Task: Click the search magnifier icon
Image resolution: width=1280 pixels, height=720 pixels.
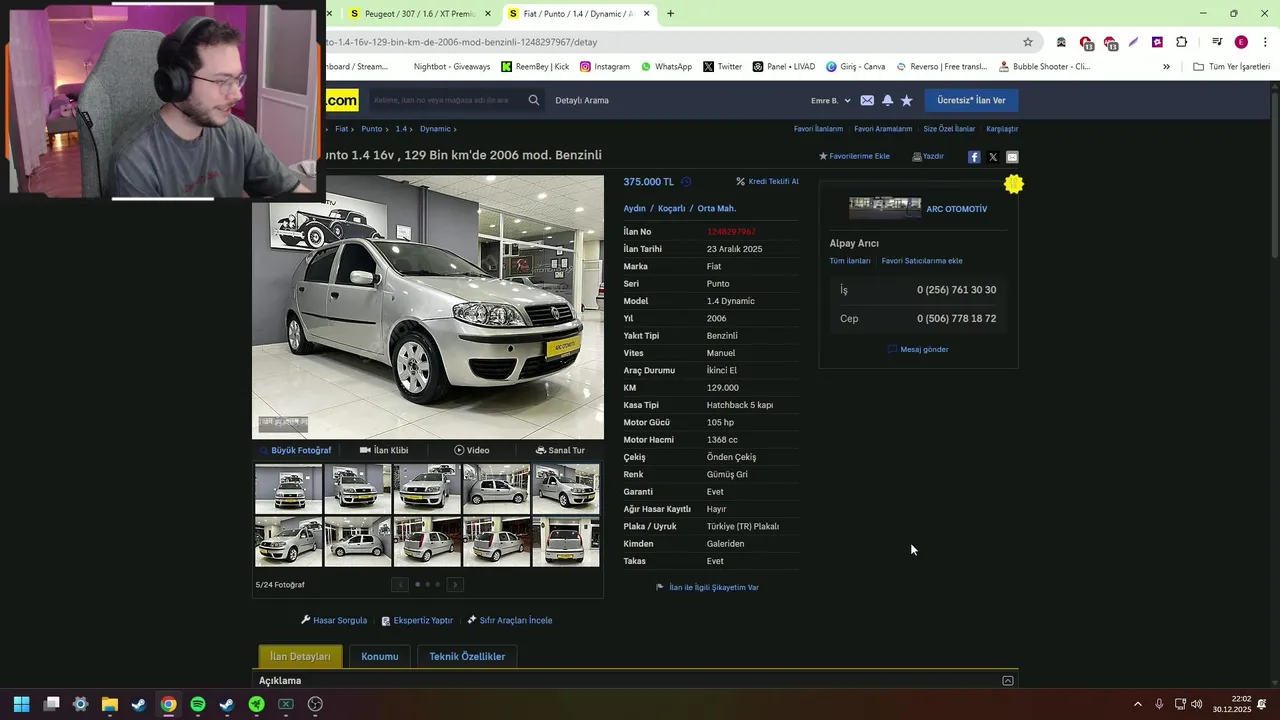Action: click(534, 100)
